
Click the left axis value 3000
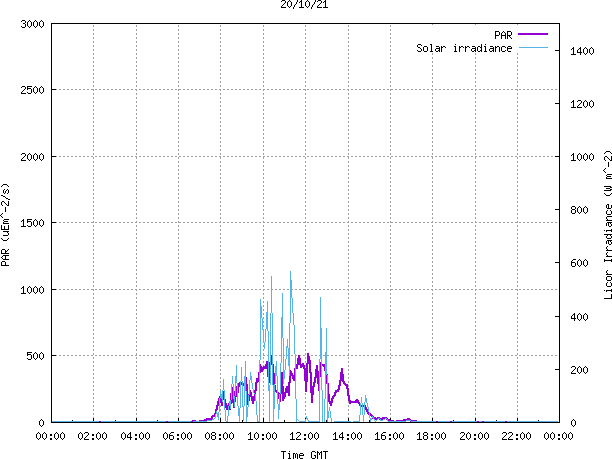tap(32, 24)
